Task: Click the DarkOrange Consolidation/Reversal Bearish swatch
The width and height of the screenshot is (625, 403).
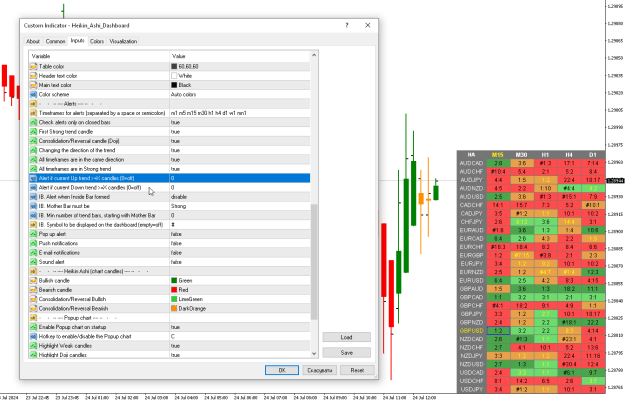Action: coord(174,309)
